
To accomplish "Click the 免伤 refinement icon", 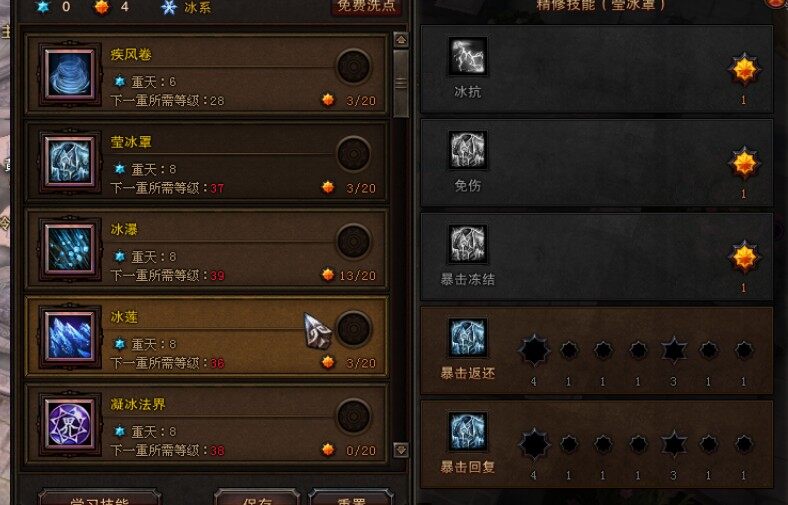I will click(467, 150).
